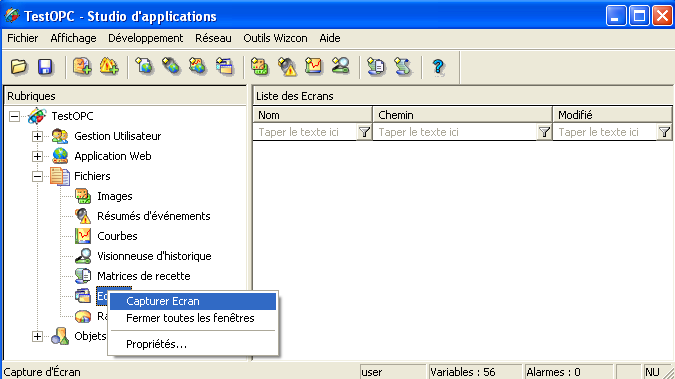The image size is (675, 379).
Task: Click the Chemin filter text field
Action: pos(455,132)
